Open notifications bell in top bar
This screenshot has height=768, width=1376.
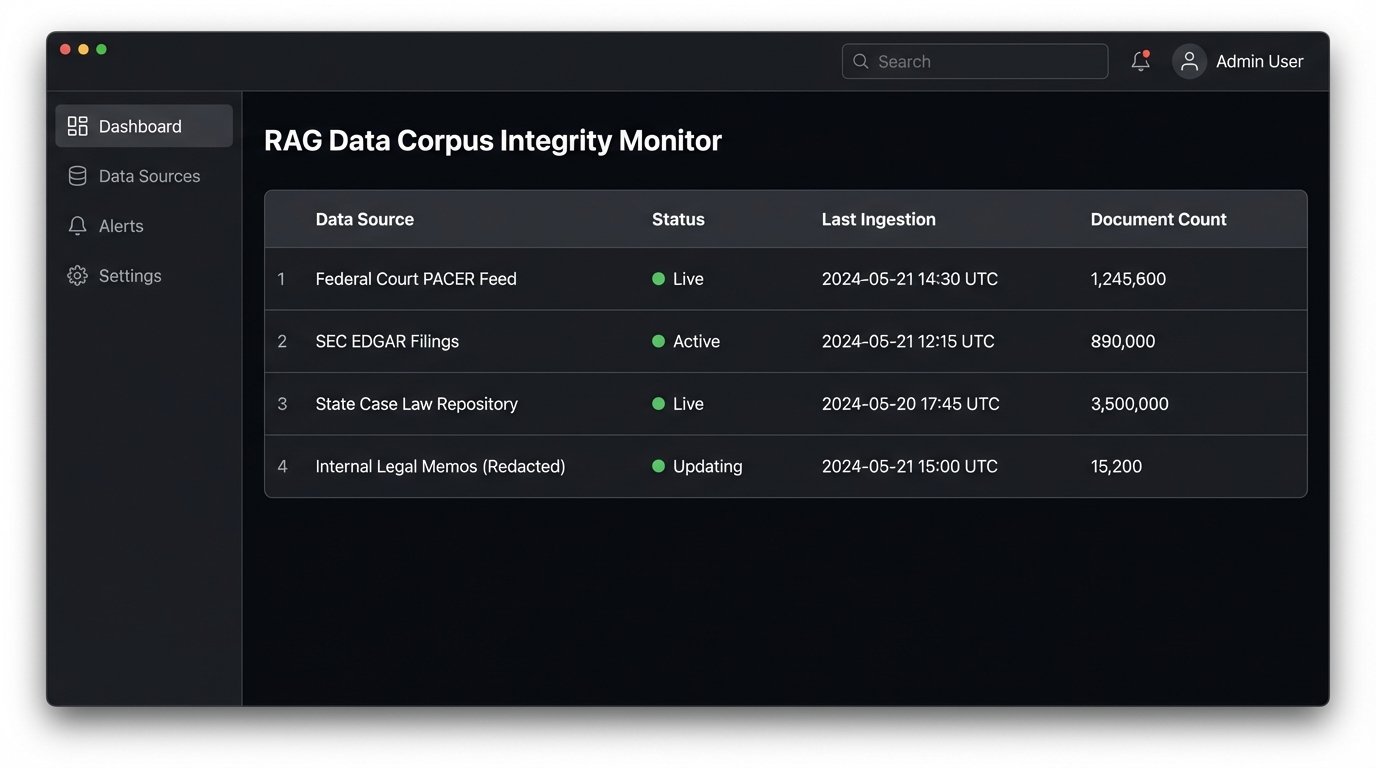[1140, 61]
